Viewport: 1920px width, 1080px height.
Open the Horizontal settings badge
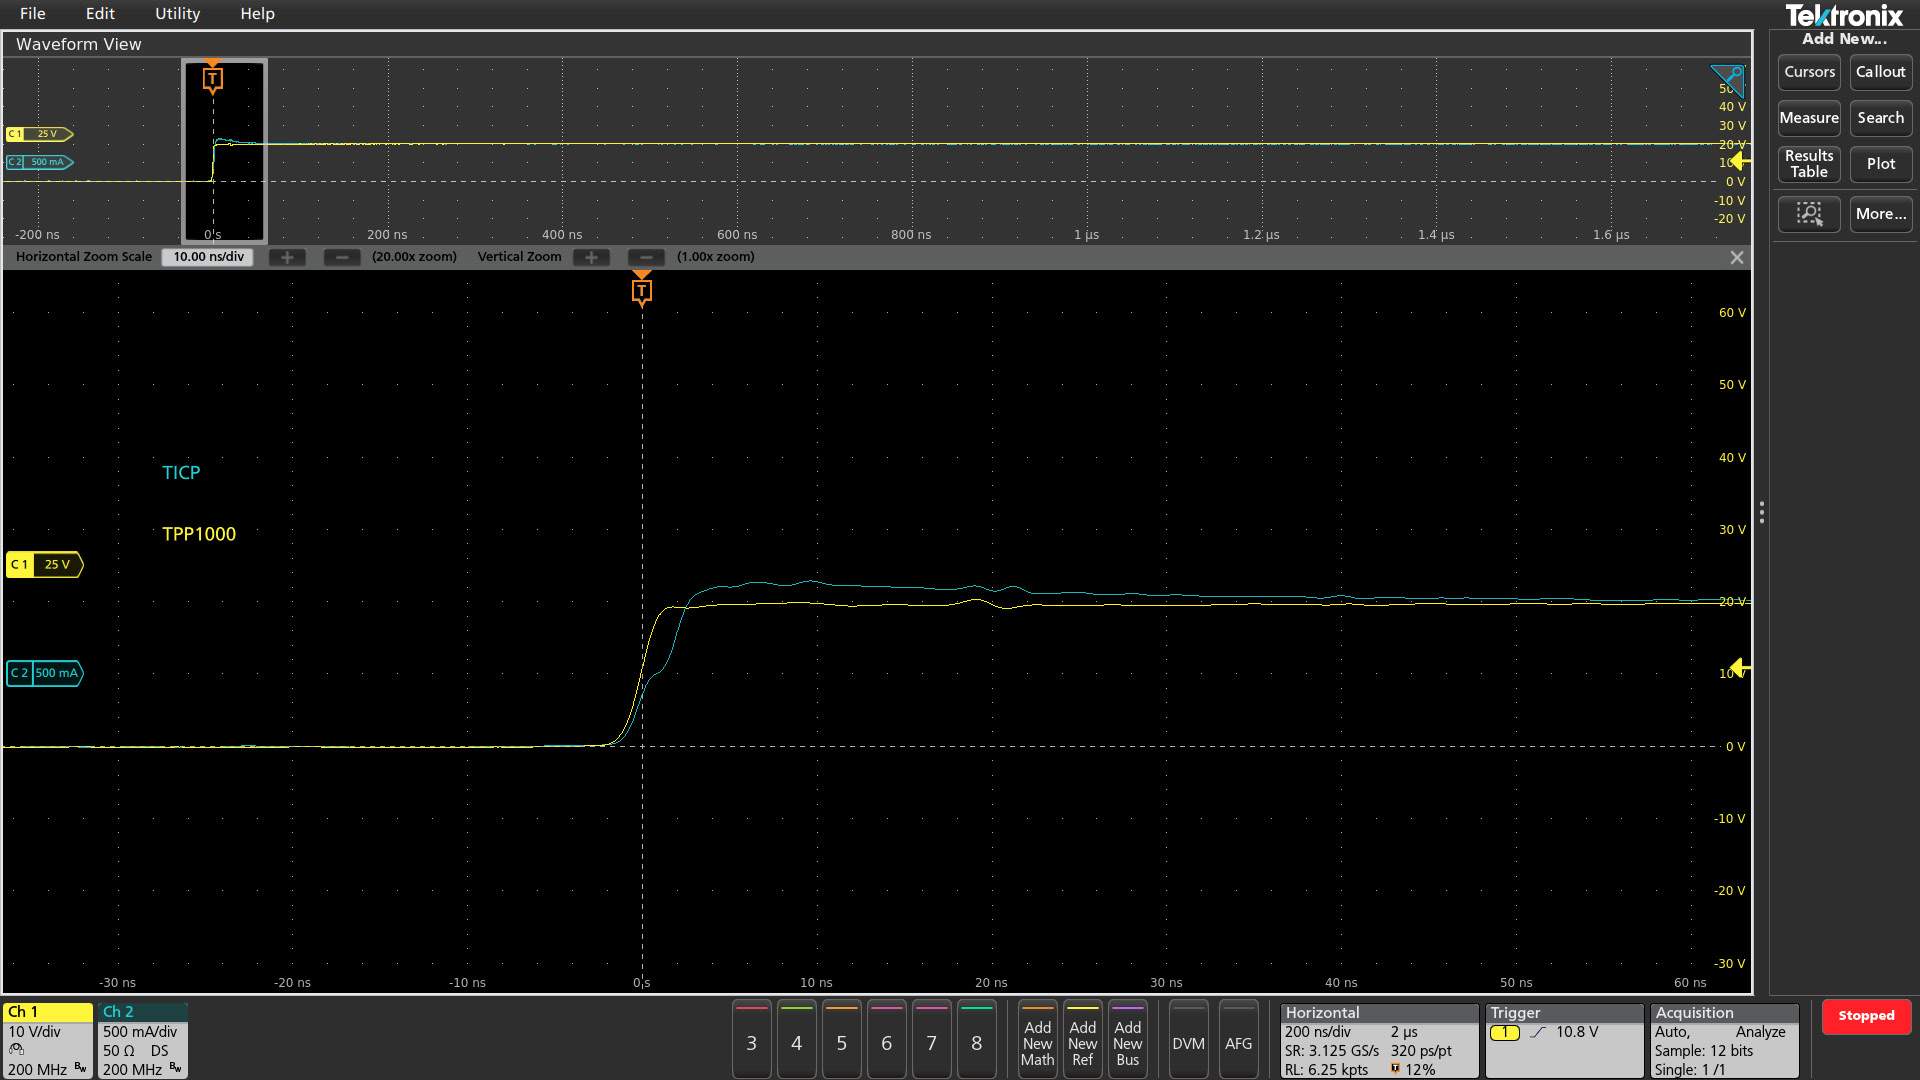(x=1378, y=1040)
